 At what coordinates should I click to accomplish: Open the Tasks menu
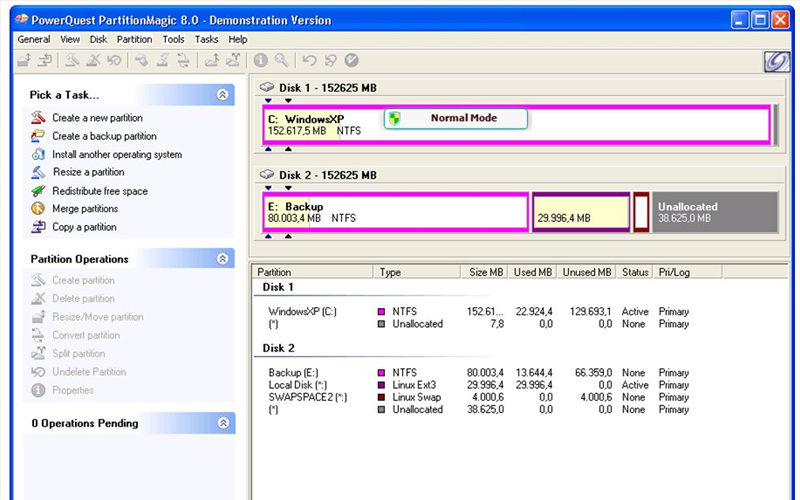[207, 39]
